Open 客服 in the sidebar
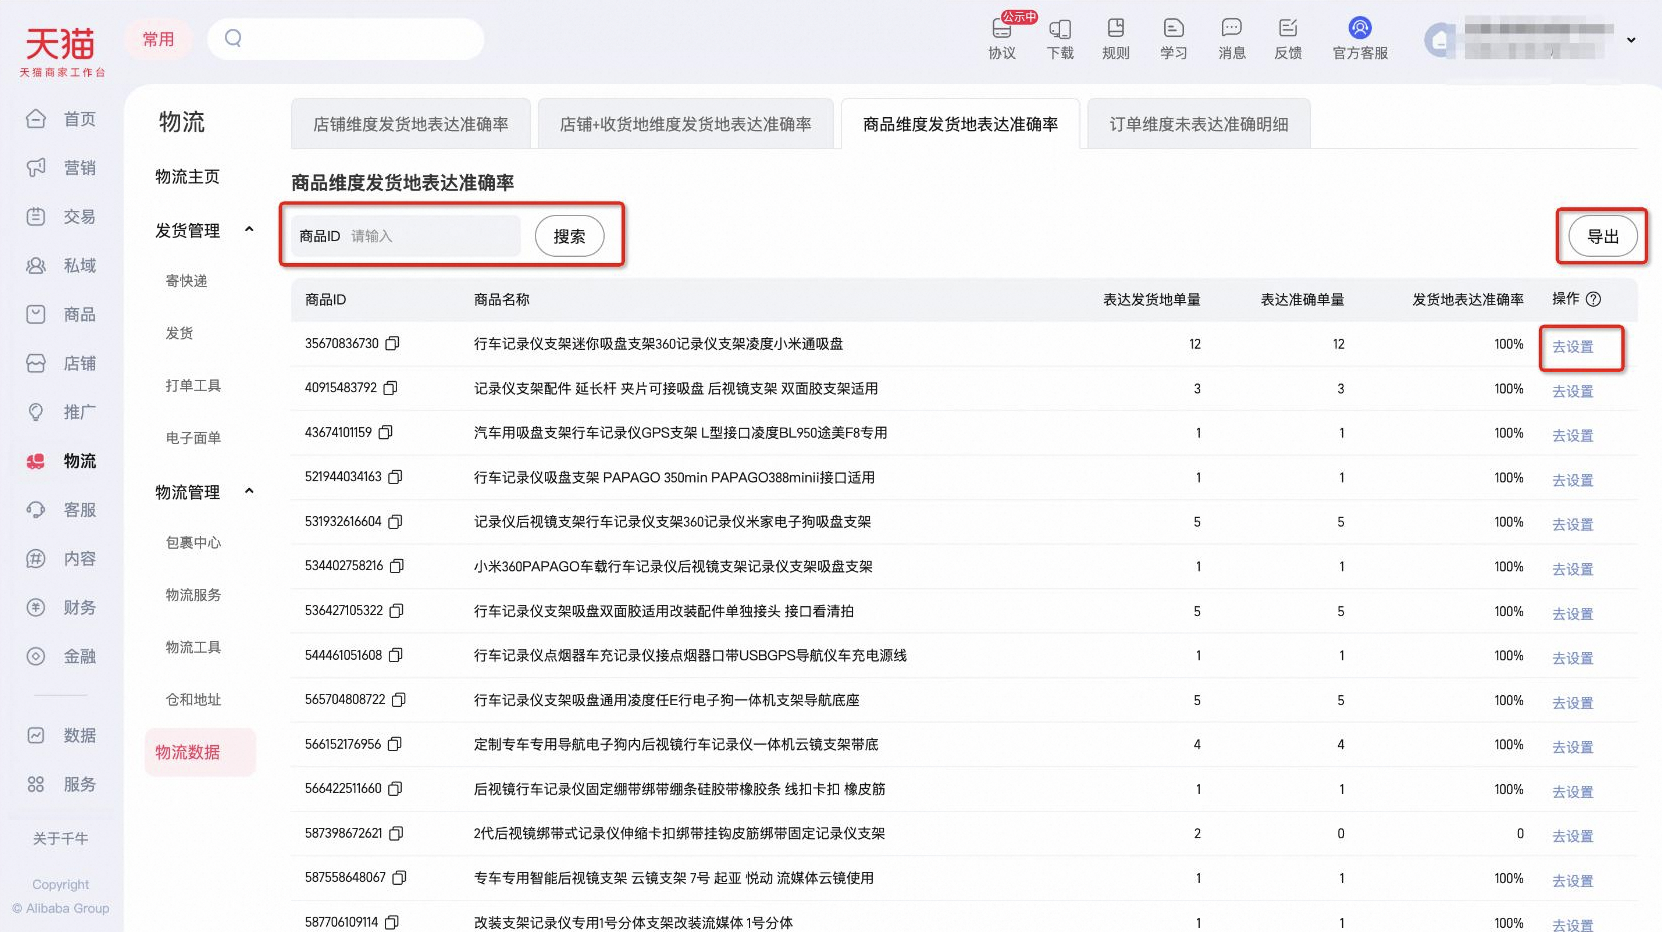The image size is (1662, 932). pyautogui.click(x=62, y=510)
